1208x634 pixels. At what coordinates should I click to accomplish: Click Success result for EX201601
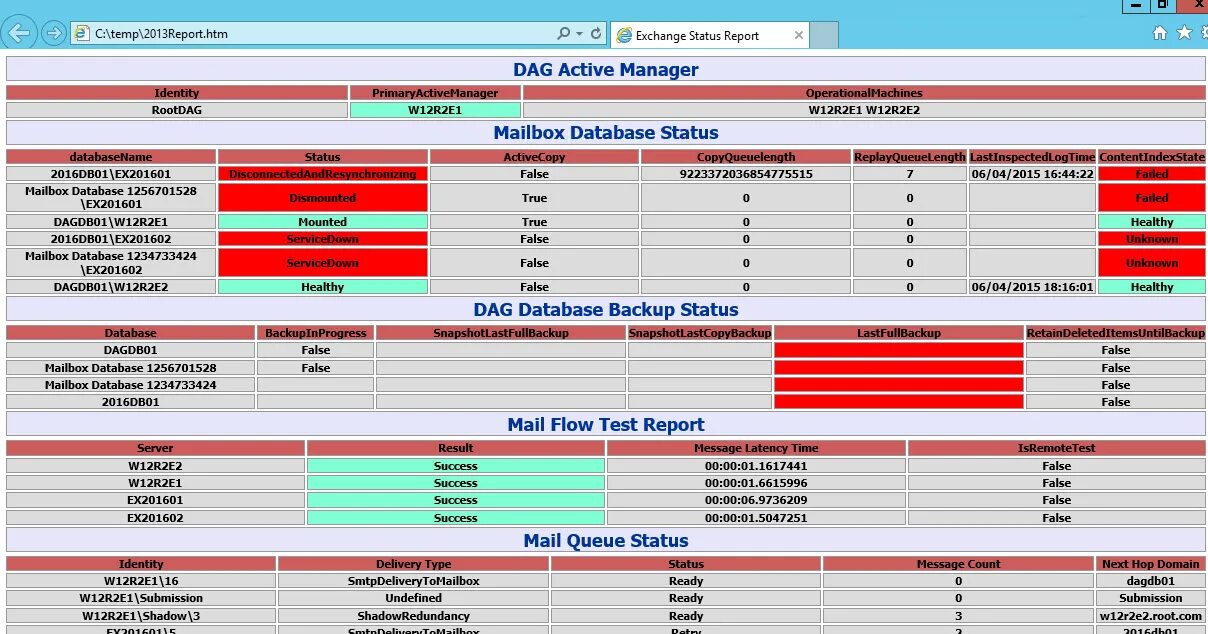click(456, 500)
